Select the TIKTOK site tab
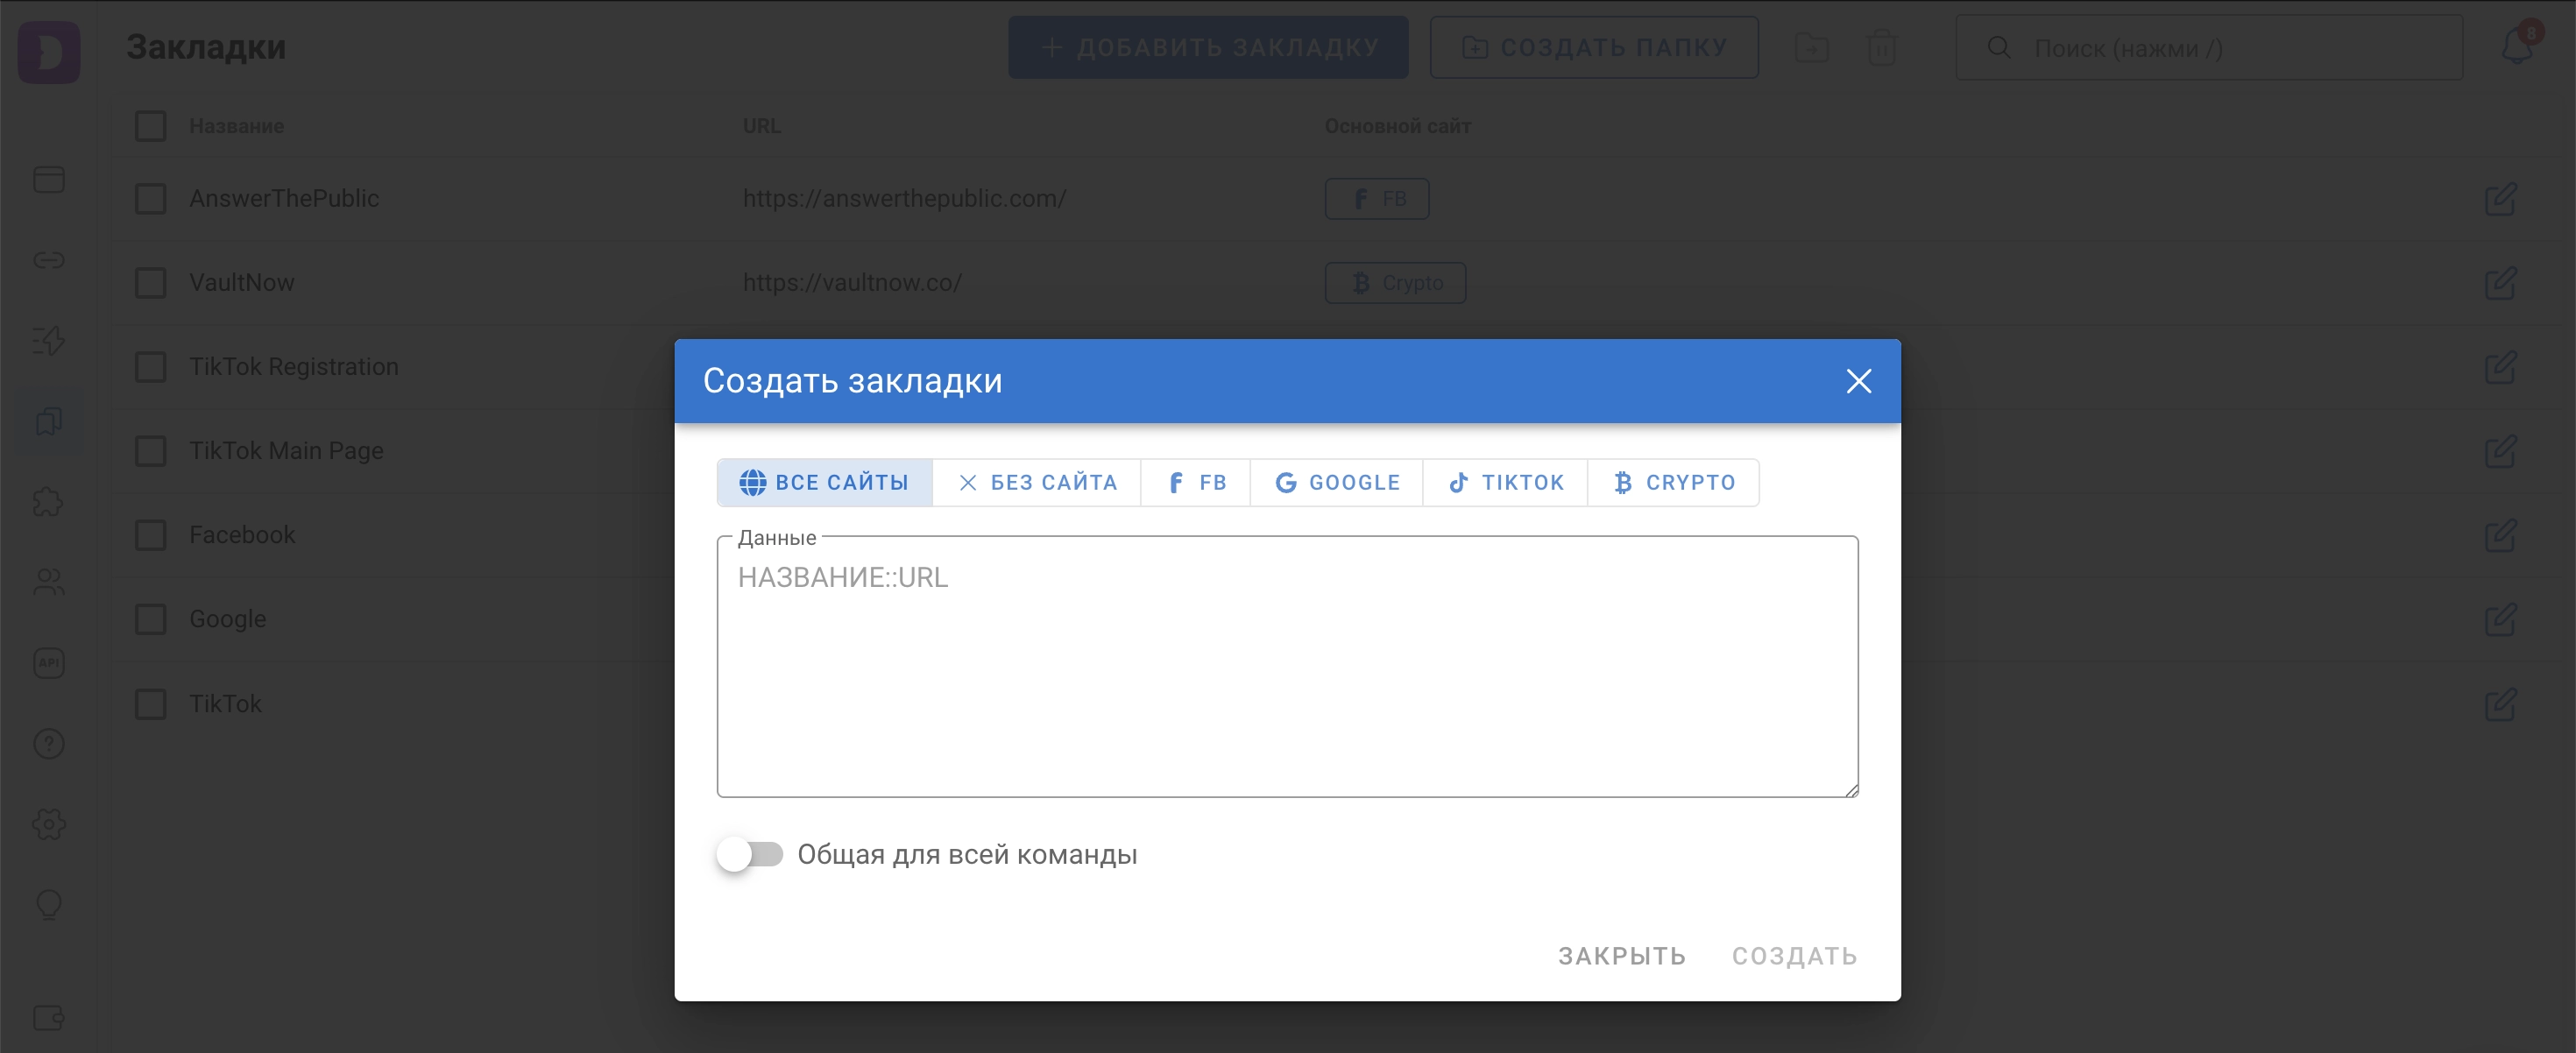Screen dimensions: 2576x1053 pyautogui.click(x=1506, y=483)
